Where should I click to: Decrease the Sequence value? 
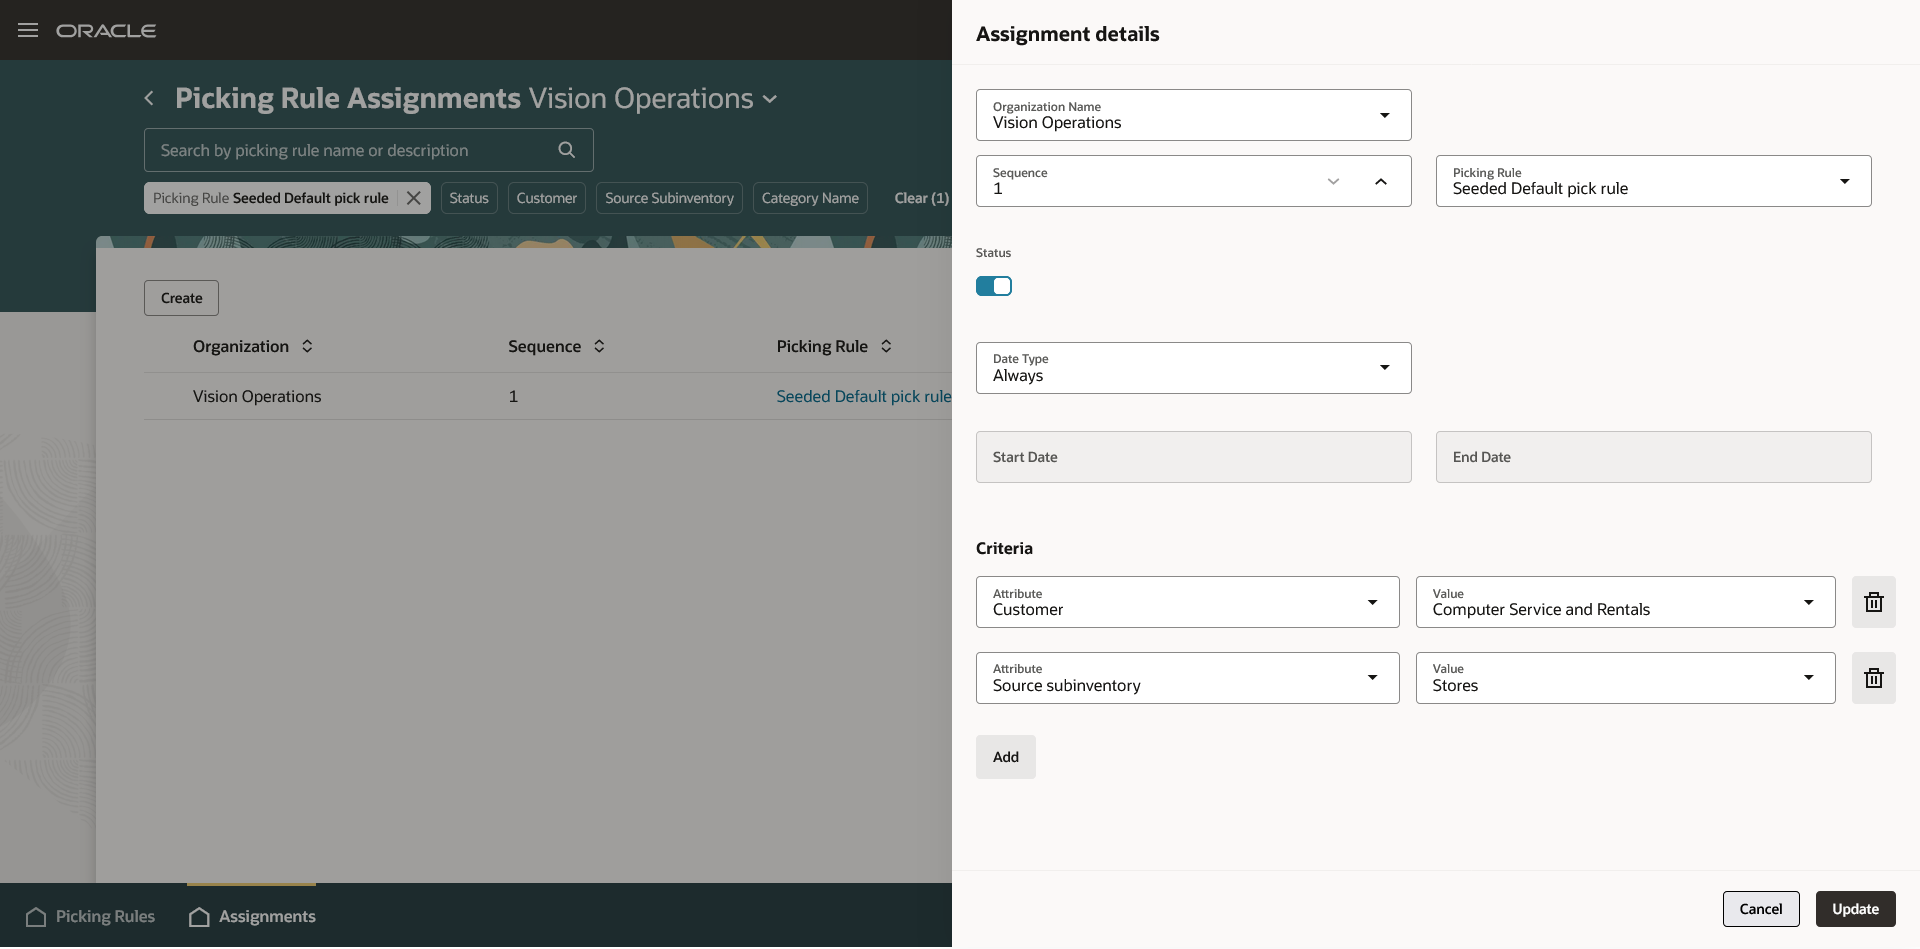1333,181
